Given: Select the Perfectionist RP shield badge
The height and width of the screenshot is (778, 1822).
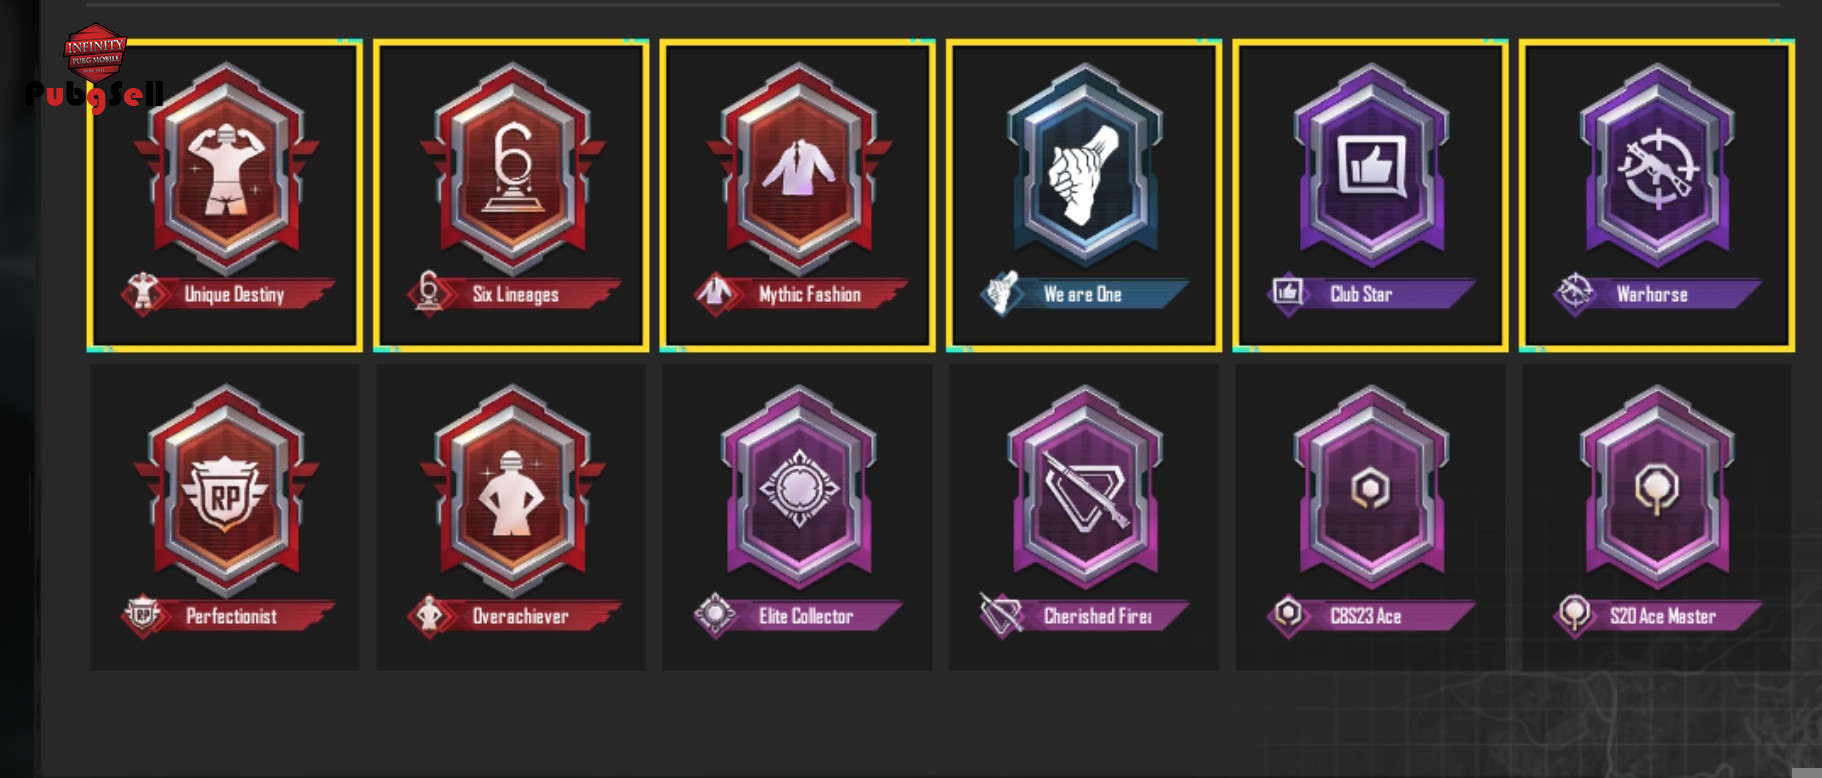Looking at the screenshot, I should click(x=225, y=517).
